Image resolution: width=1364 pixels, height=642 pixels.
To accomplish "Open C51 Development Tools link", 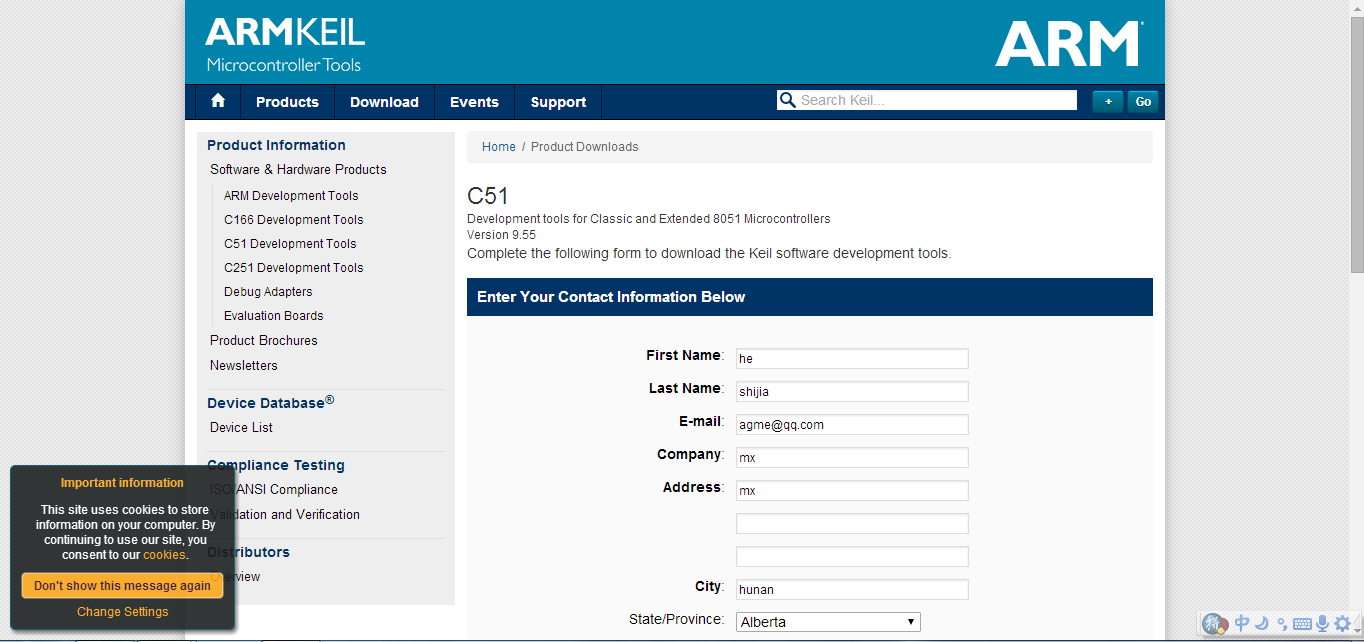I will click(x=290, y=244).
